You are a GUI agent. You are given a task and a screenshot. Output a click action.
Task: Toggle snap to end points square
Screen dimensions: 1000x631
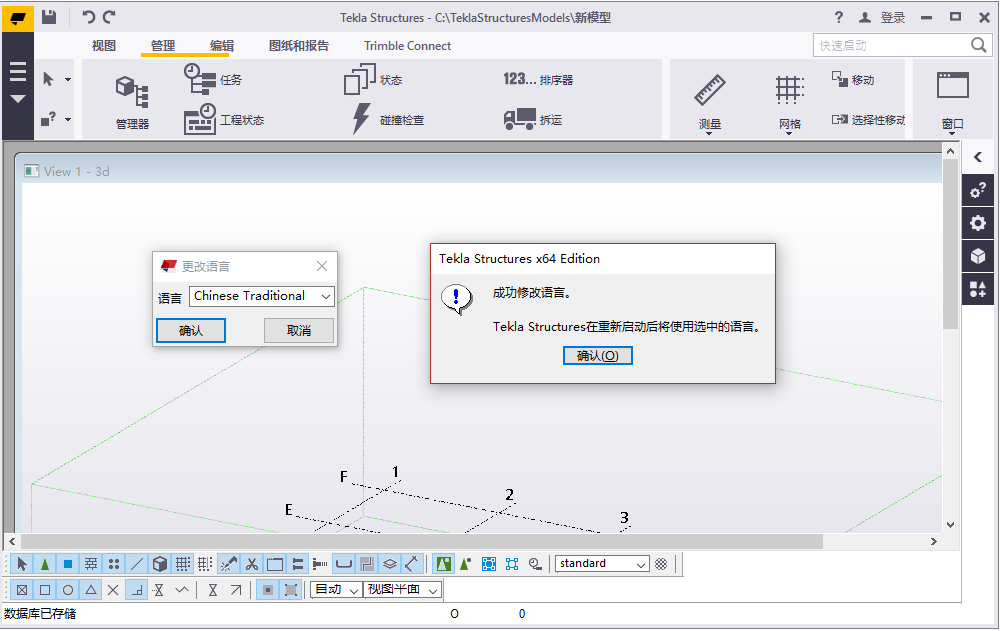click(x=45, y=590)
